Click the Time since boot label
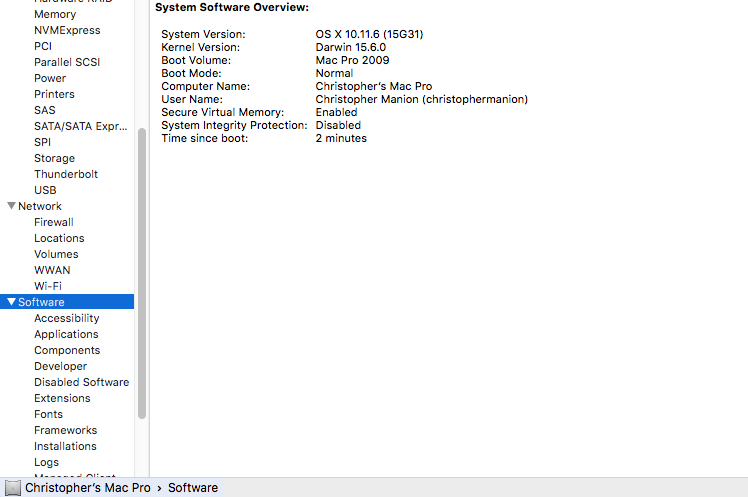This screenshot has width=748, height=497. point(205,138)
